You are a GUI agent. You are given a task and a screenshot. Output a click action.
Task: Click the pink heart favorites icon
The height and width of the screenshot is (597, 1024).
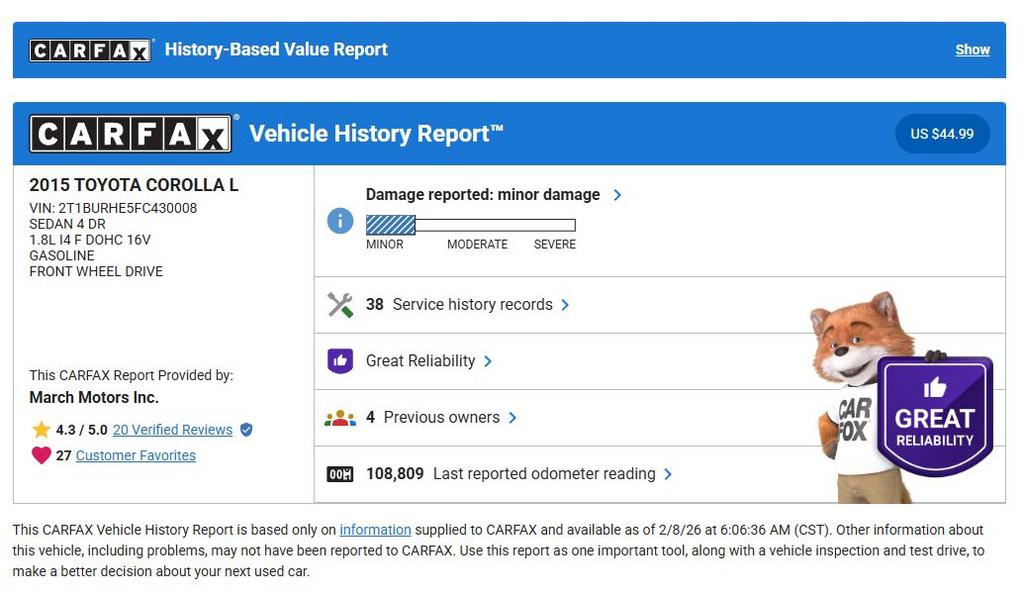(41, 456)
